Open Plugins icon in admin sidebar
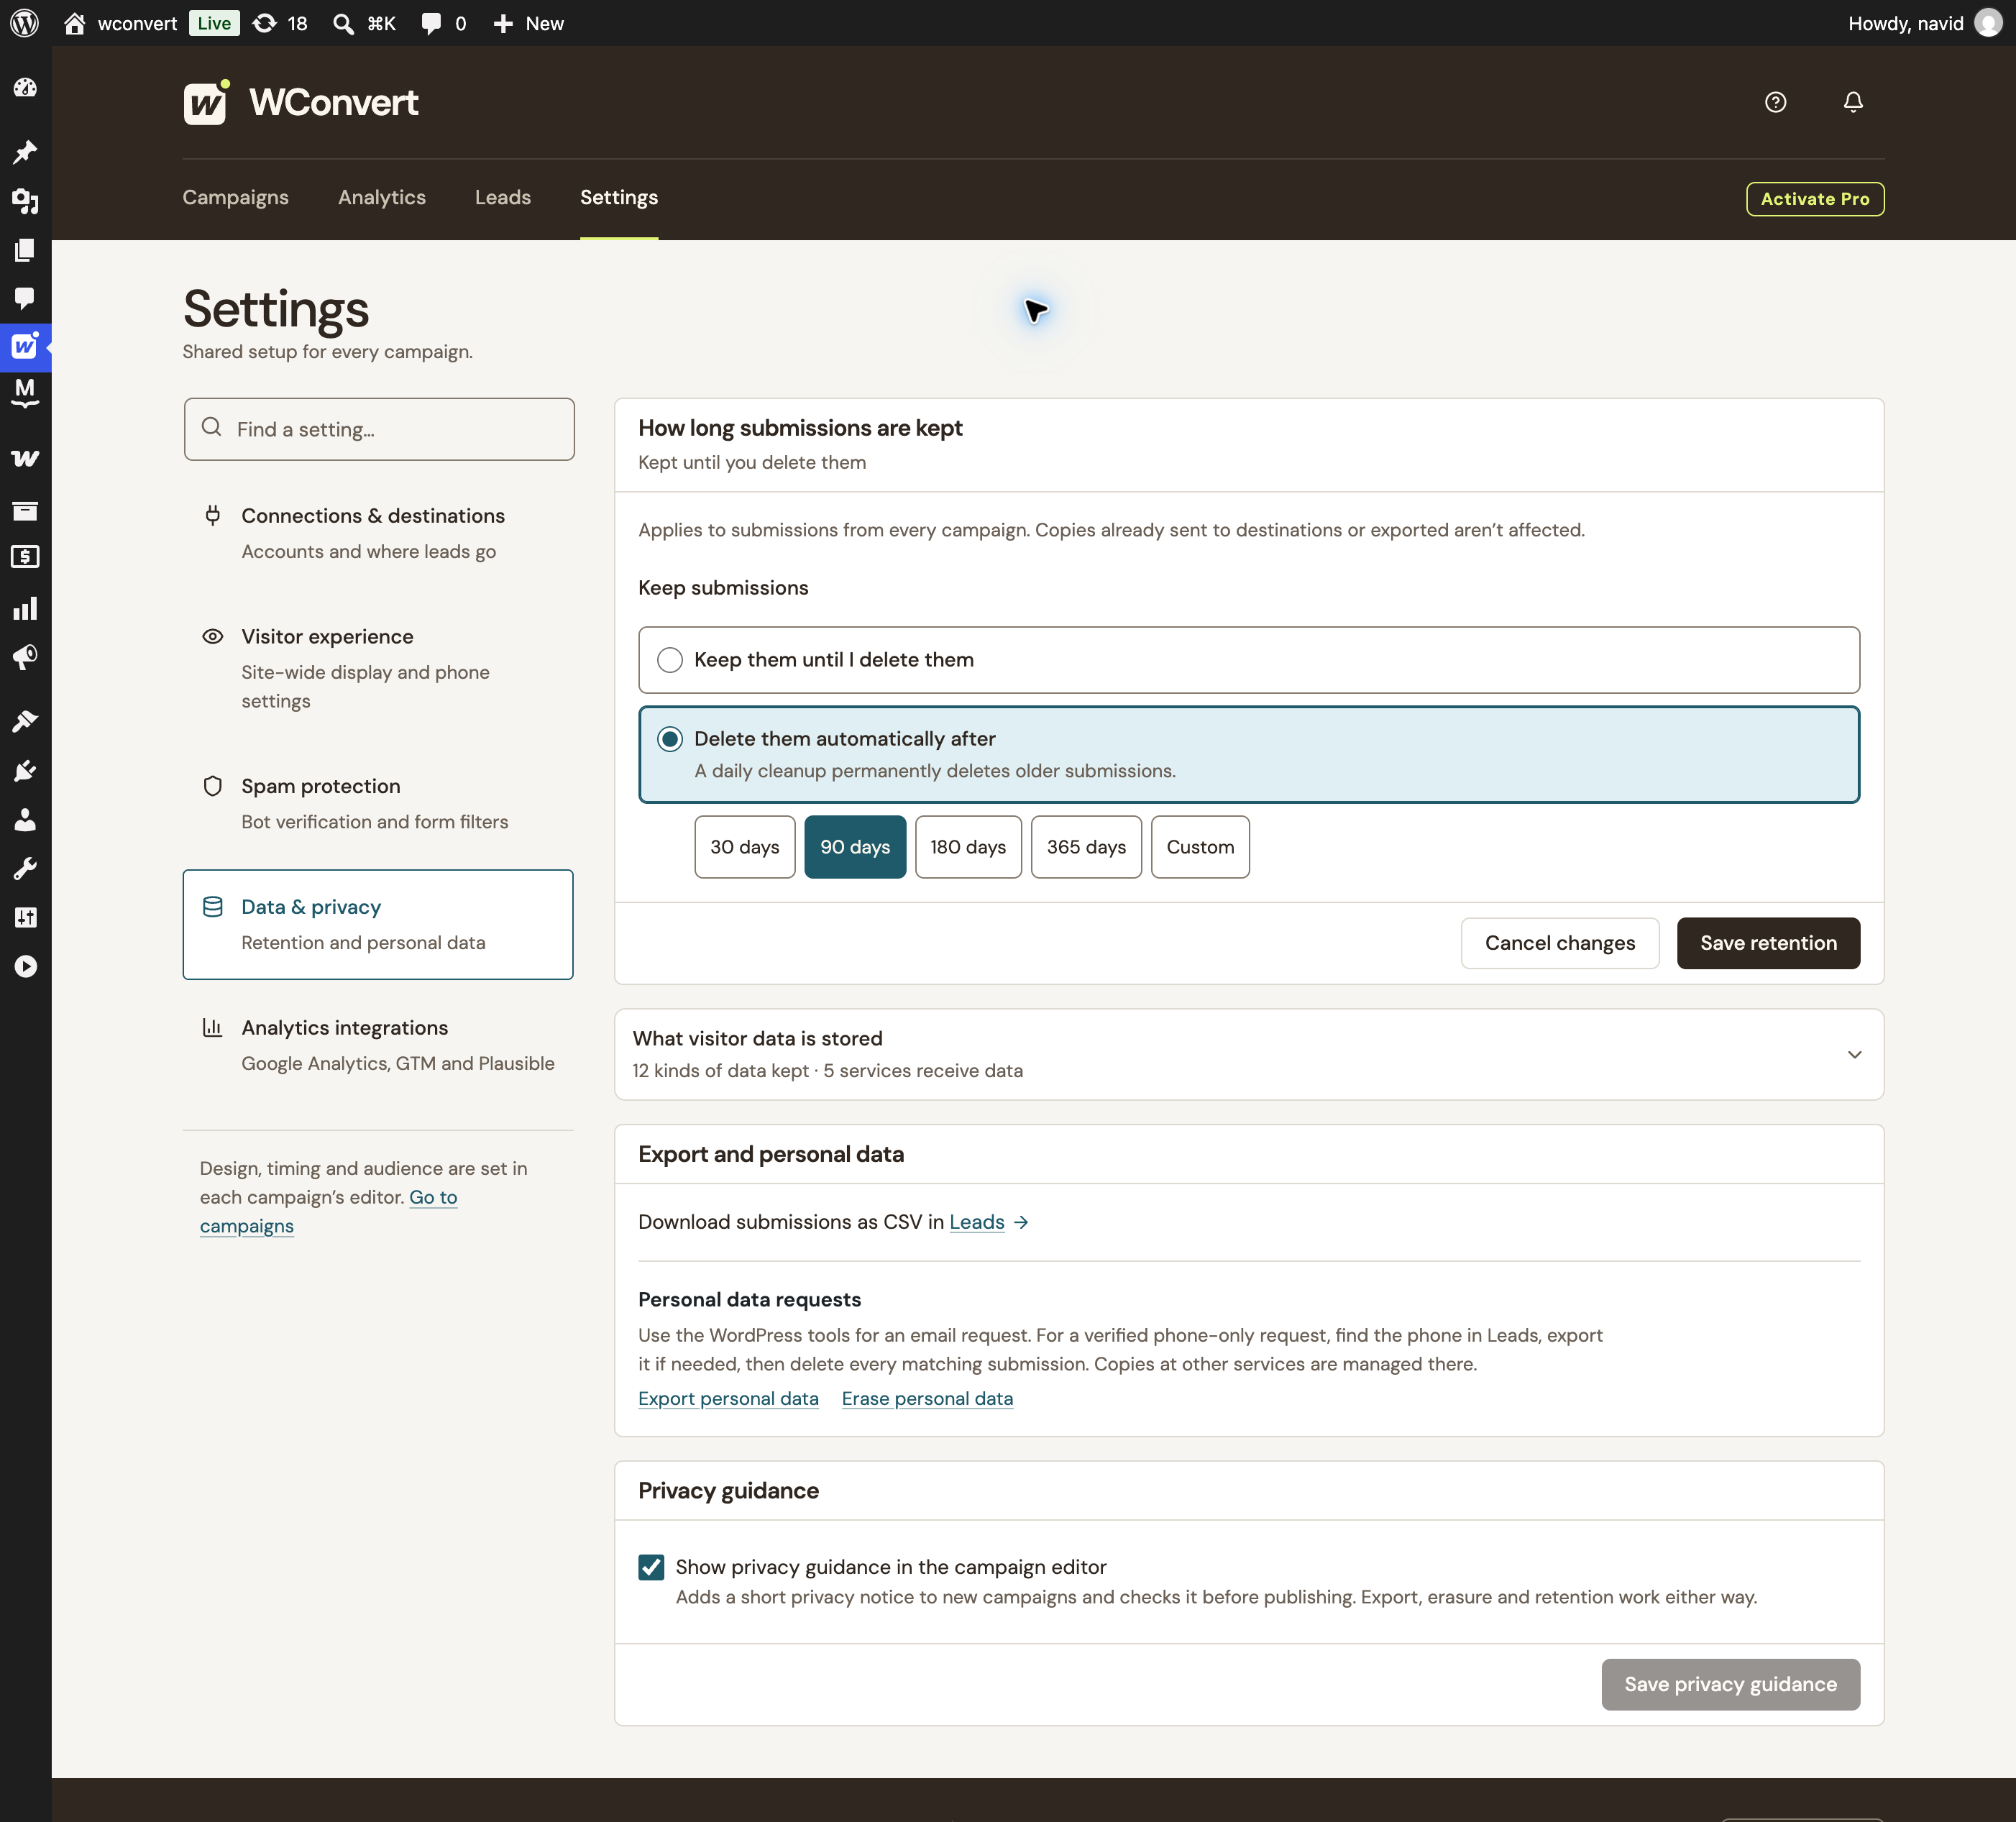 (25, 770)
